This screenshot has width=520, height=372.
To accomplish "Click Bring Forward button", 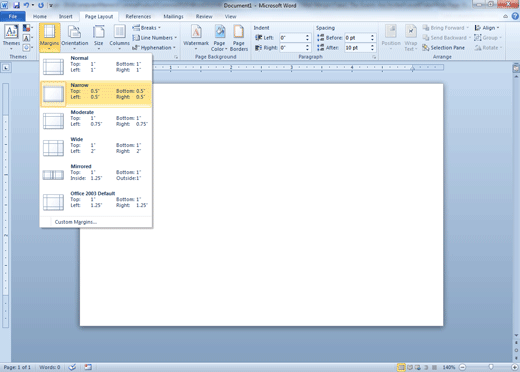I will (446, 28).
